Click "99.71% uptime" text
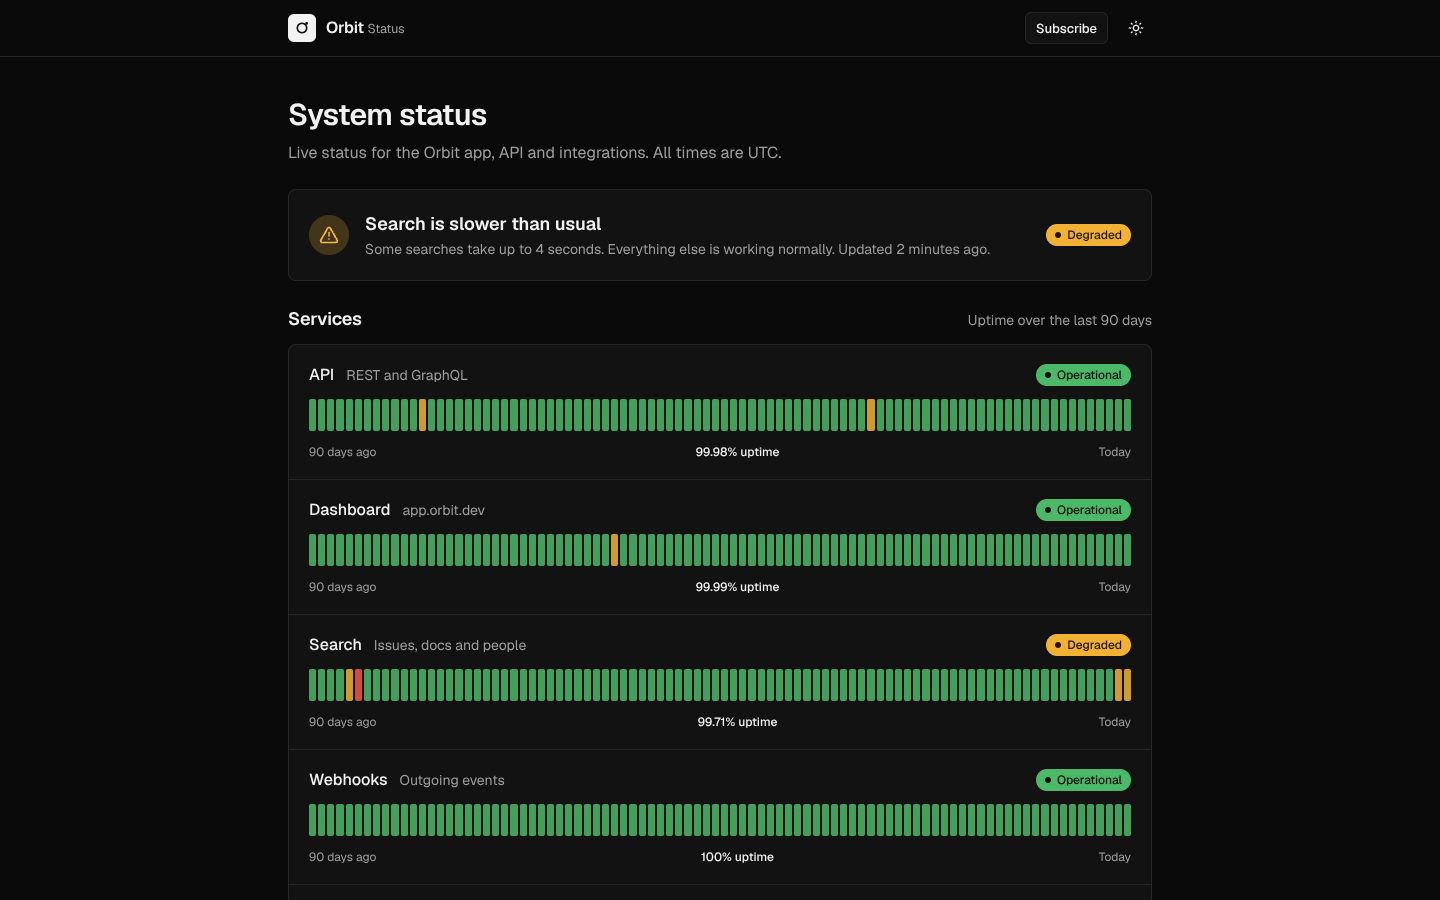1440x900 pixels. click(x=737, y=722)
